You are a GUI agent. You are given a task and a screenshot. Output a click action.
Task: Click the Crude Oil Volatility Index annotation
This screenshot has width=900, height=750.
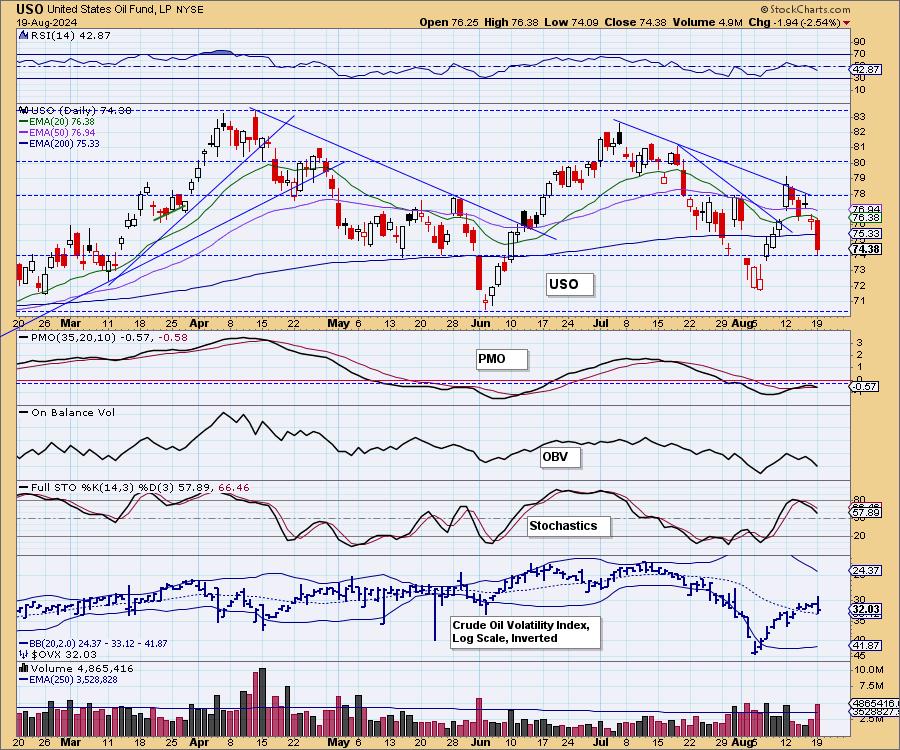click(x=525, y=632)
